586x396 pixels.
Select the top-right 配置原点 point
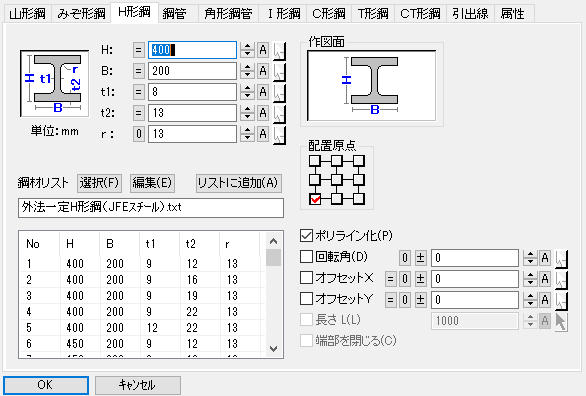point(359,161)
